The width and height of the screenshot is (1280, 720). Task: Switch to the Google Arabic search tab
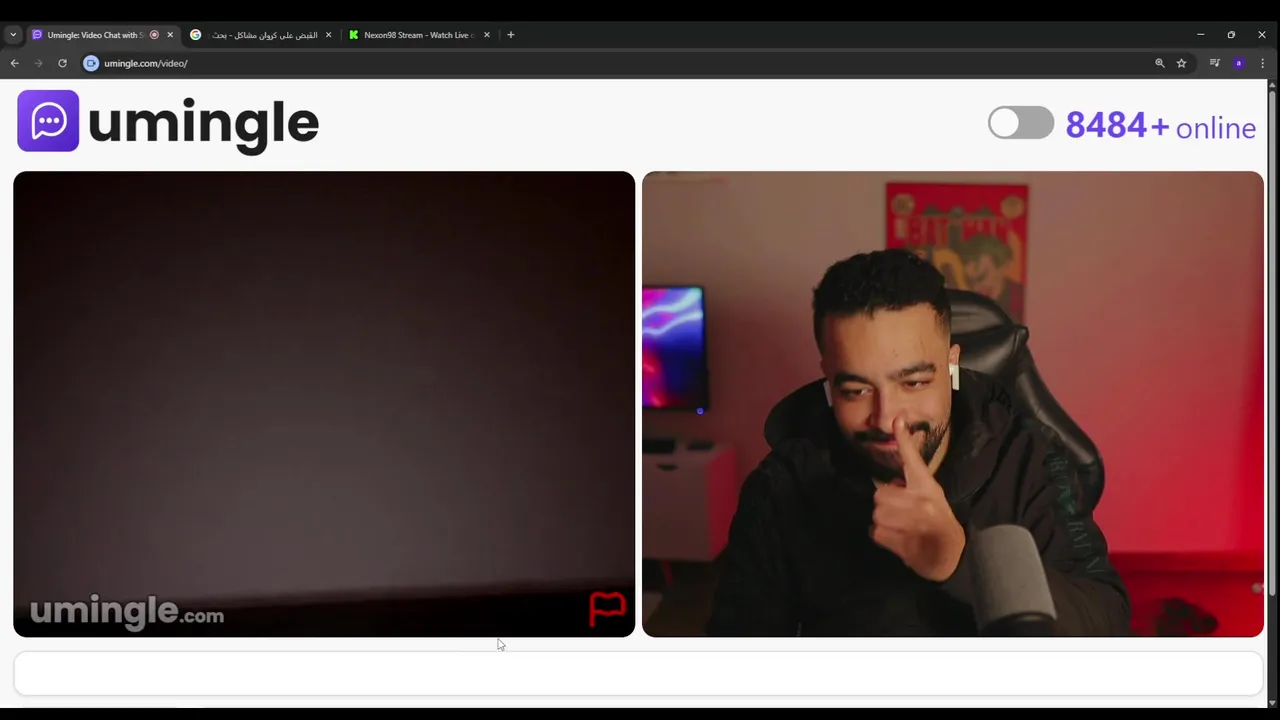pyautogui.click(x=262, y=35)
